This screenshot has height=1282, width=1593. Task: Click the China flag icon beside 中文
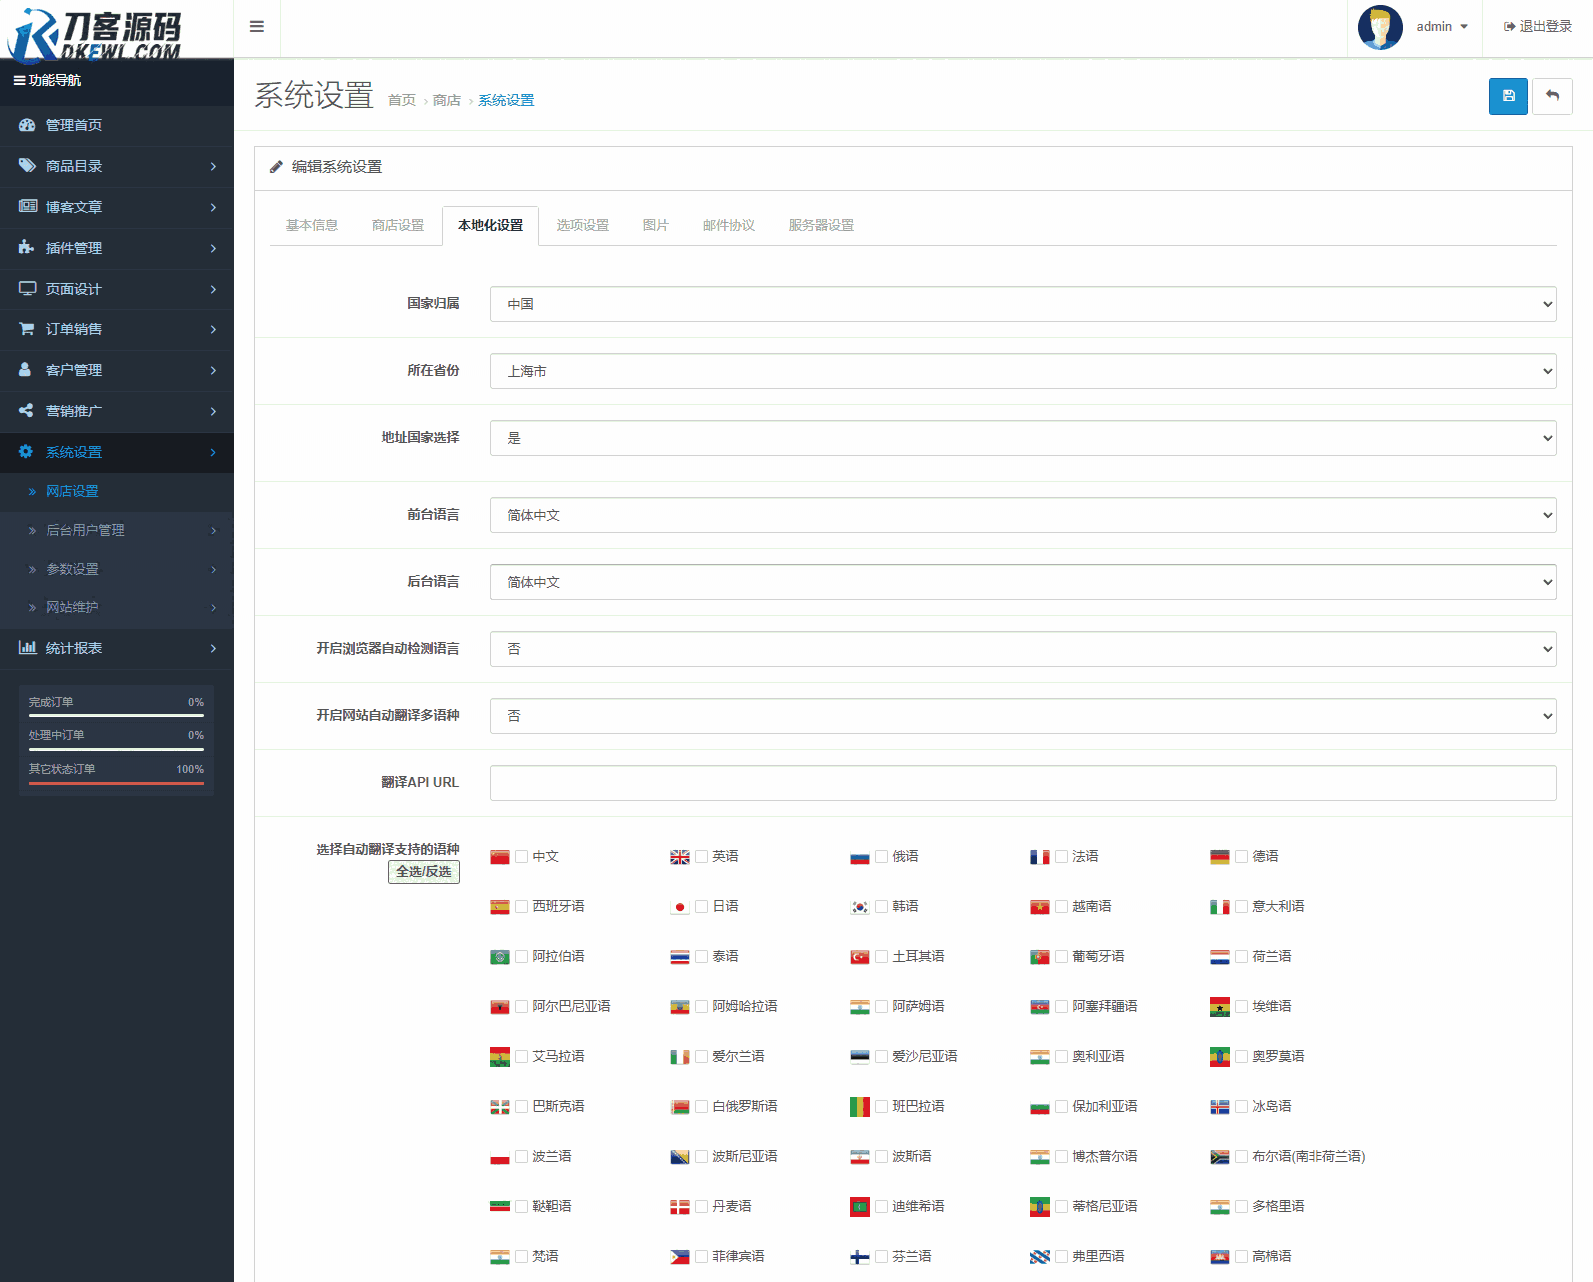pyautogui.click(x=500, y=857)
